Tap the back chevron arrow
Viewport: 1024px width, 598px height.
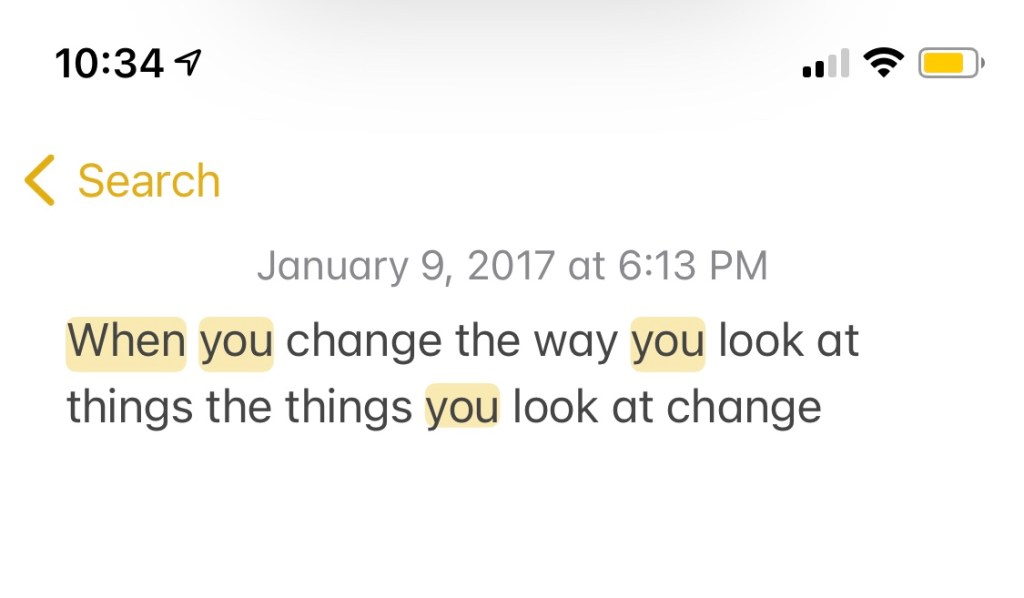point(40,181)
